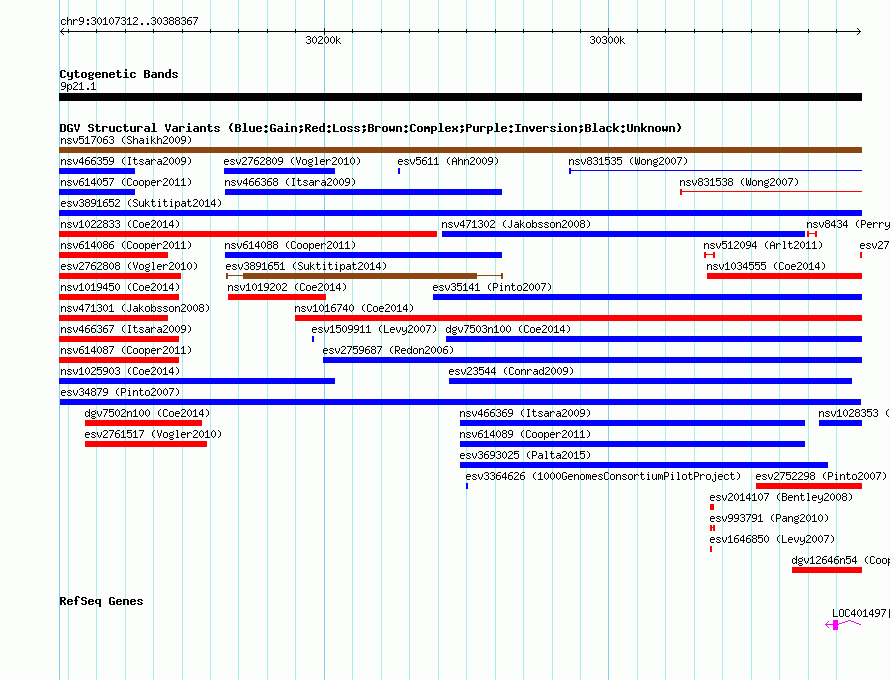Open nsv831535 (Wong2007) variant details
Image resolution: width=890 pixels, height=680 pixels.
coord(715,170)
